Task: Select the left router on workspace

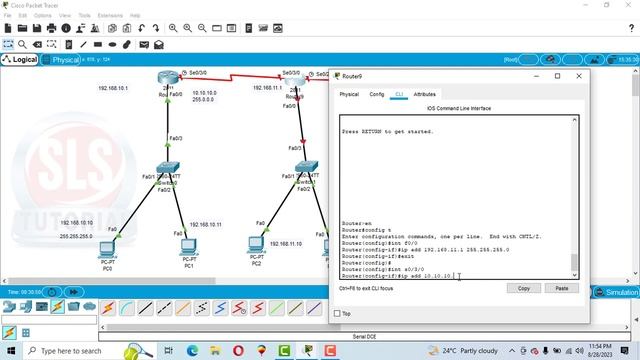Action: (168, 77)
